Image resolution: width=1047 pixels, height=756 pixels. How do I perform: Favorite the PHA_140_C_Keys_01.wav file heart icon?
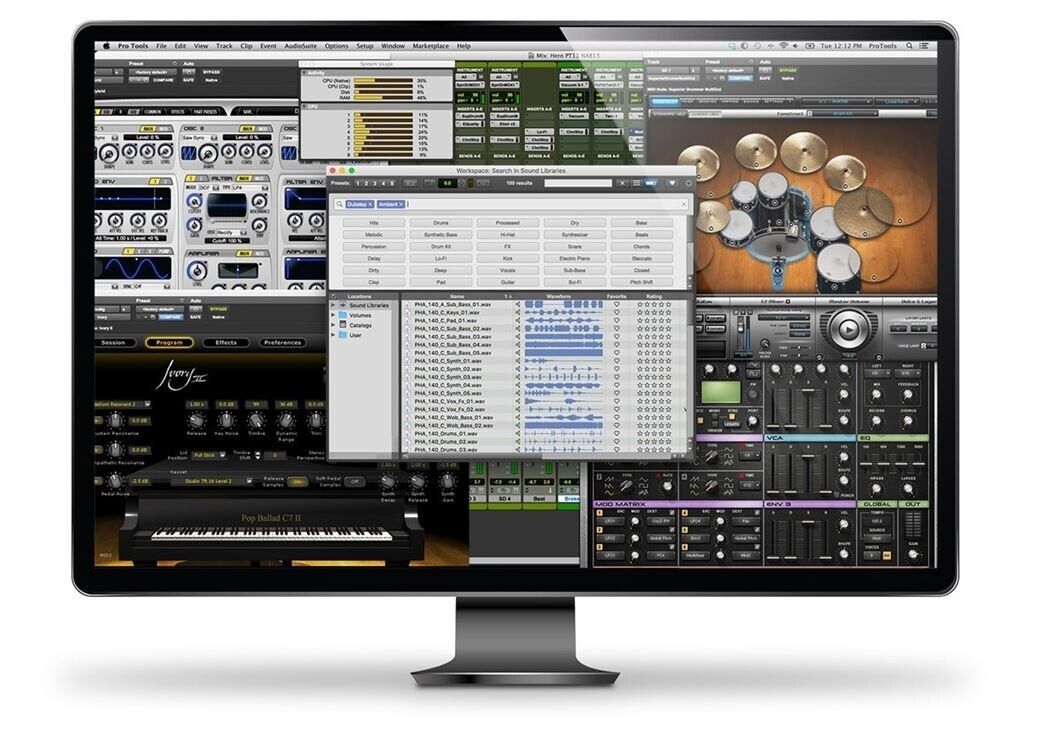tap(617, 313)
